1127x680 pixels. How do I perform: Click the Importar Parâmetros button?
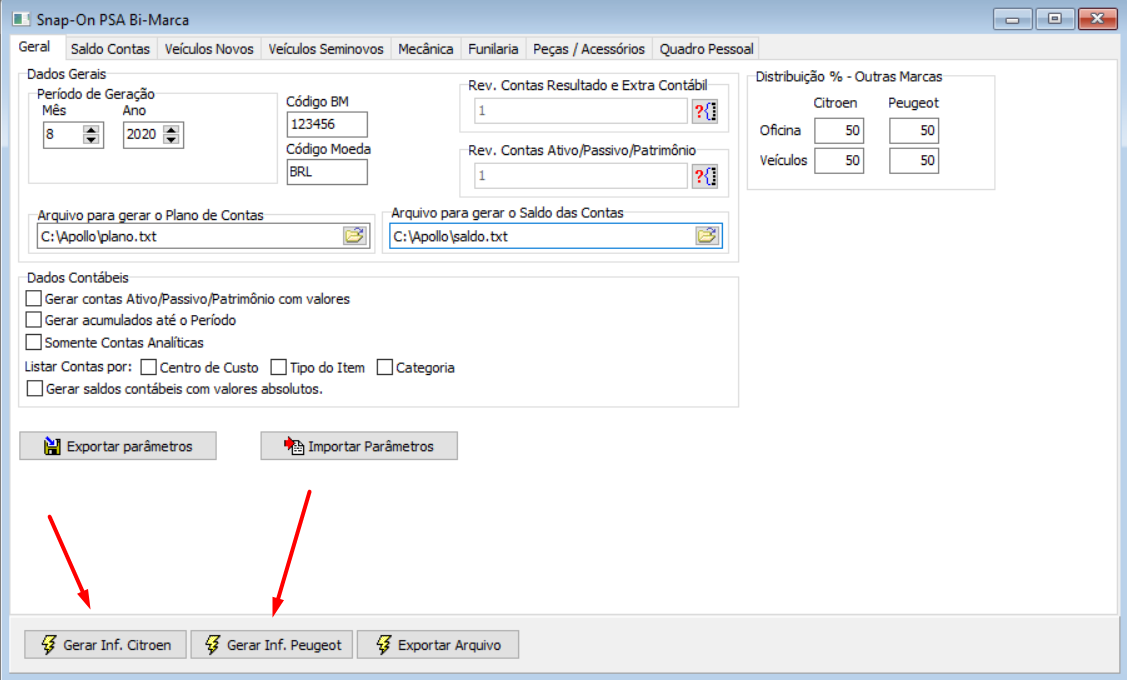tap(359, 446)
